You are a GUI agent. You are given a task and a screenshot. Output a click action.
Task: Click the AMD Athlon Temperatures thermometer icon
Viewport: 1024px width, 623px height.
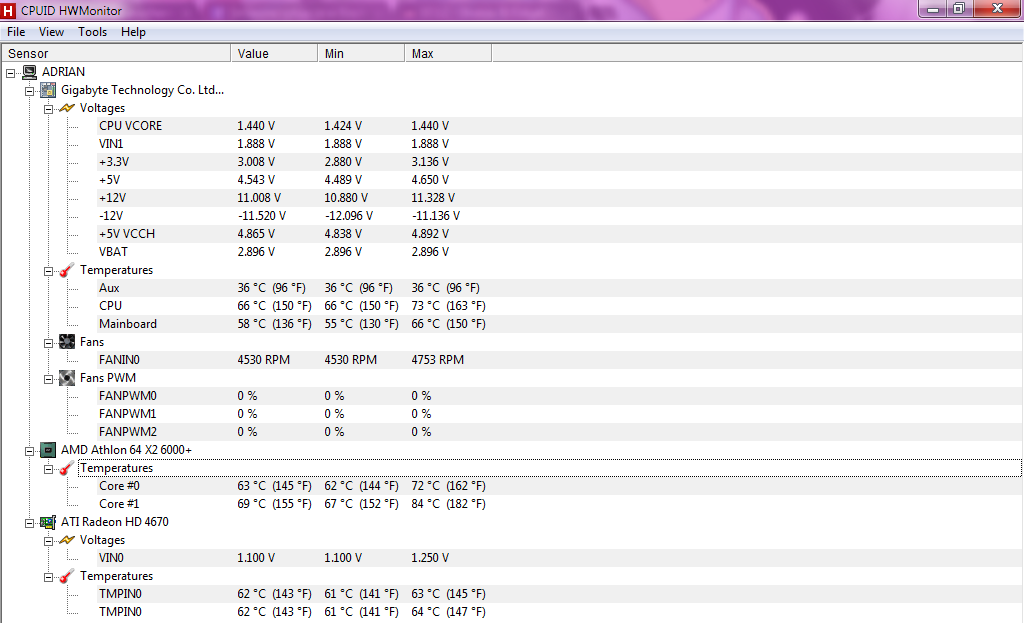point(67,468)
